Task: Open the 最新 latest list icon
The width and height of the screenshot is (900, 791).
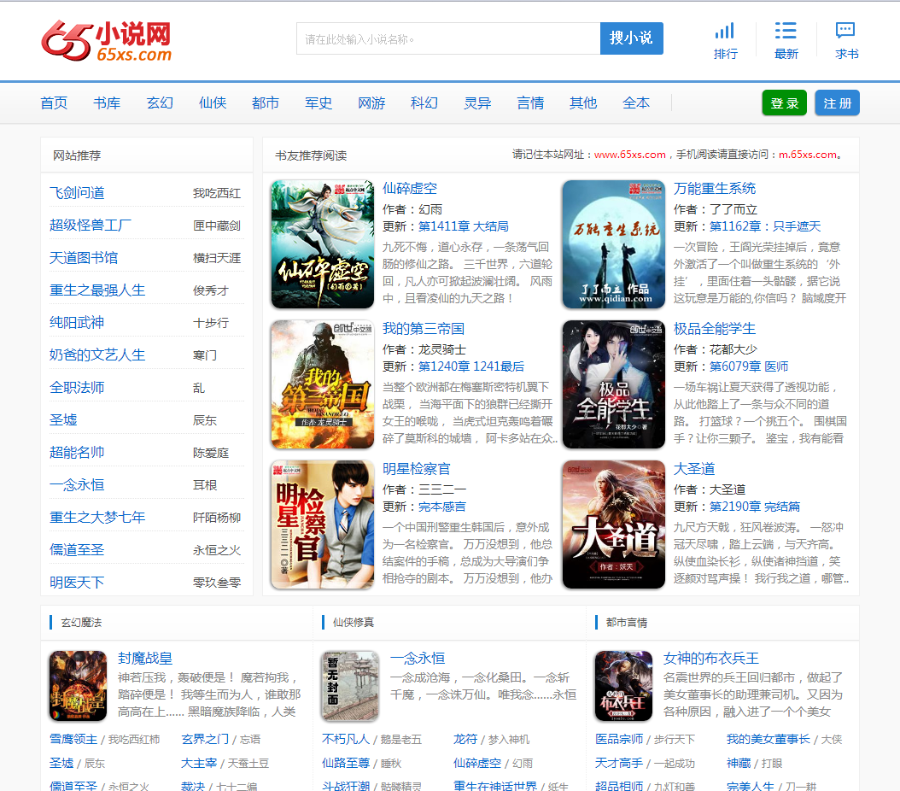Action: [x=786, y=41]
